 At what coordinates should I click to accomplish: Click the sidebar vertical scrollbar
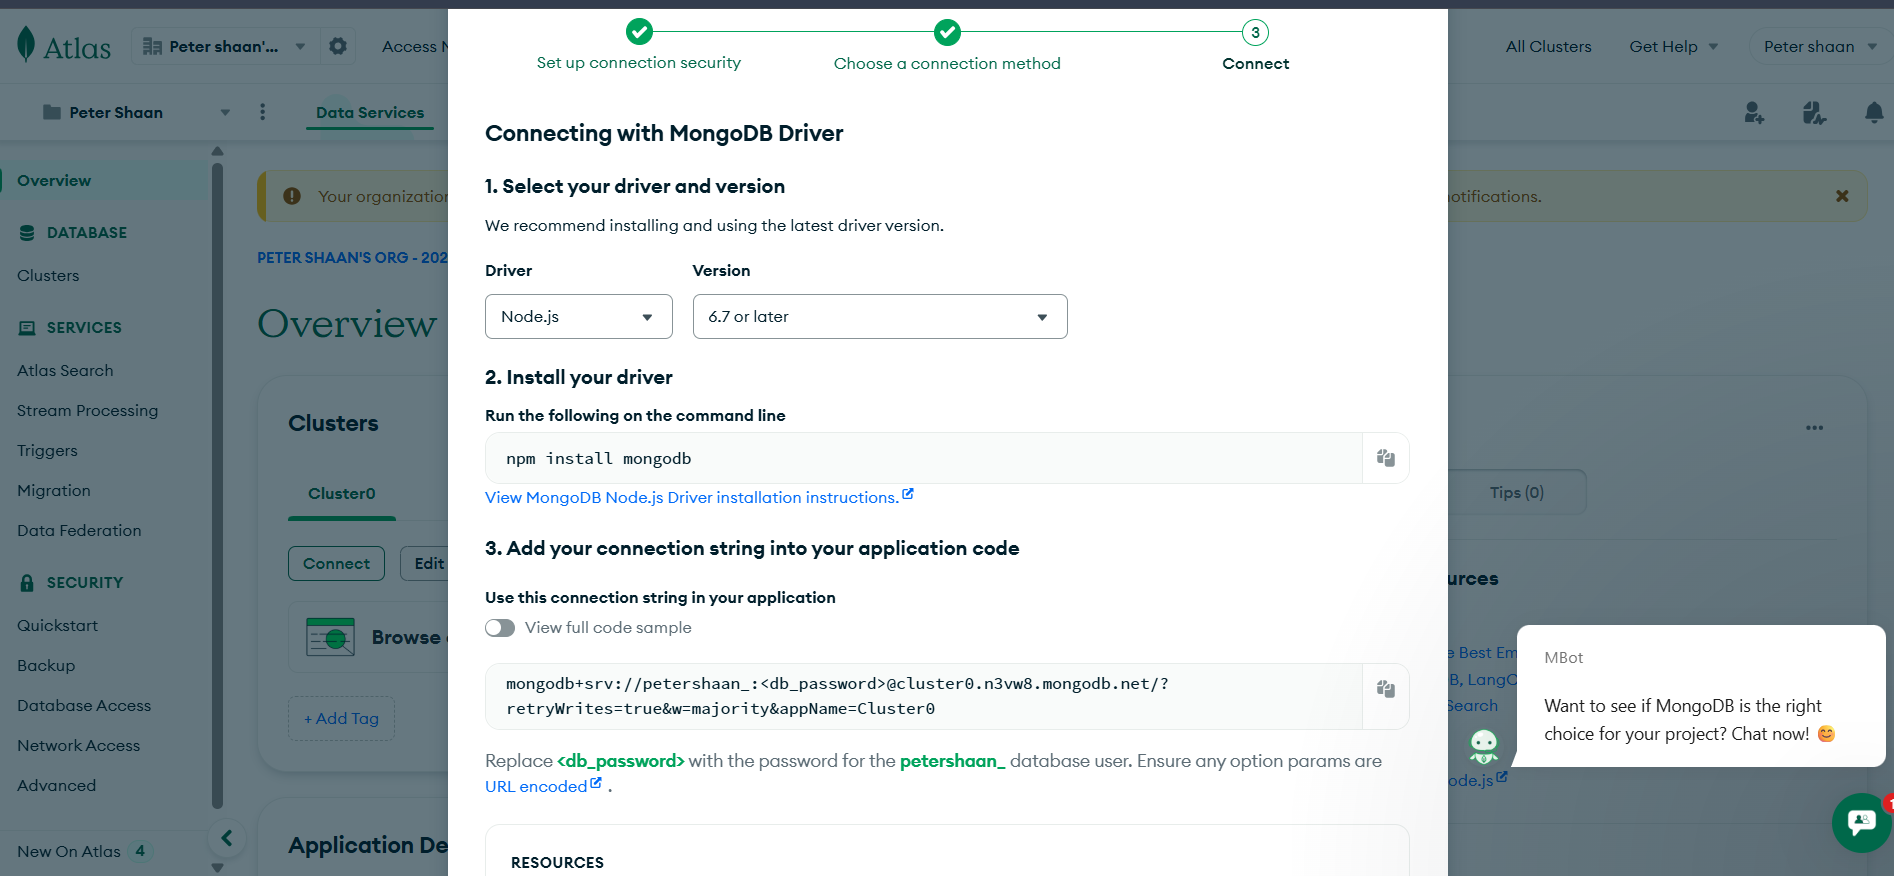tap(217, 485)
